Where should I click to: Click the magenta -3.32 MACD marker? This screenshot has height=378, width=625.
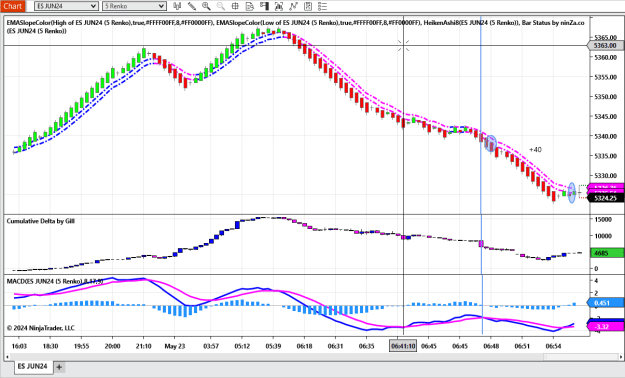[x=605, y=327]
